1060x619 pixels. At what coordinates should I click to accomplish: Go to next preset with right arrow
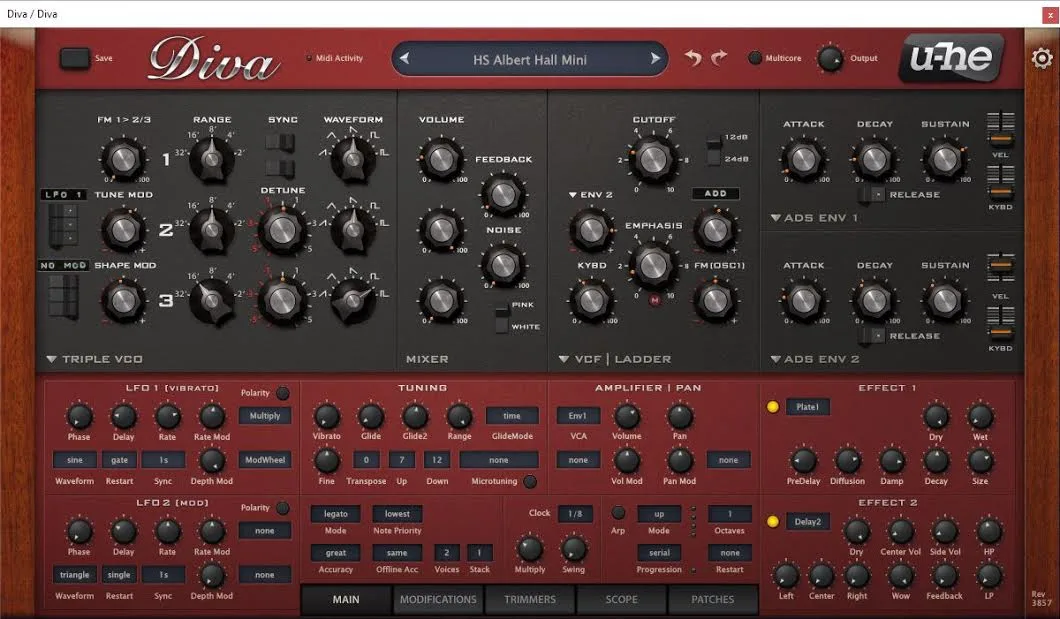[x=655, y=59]
